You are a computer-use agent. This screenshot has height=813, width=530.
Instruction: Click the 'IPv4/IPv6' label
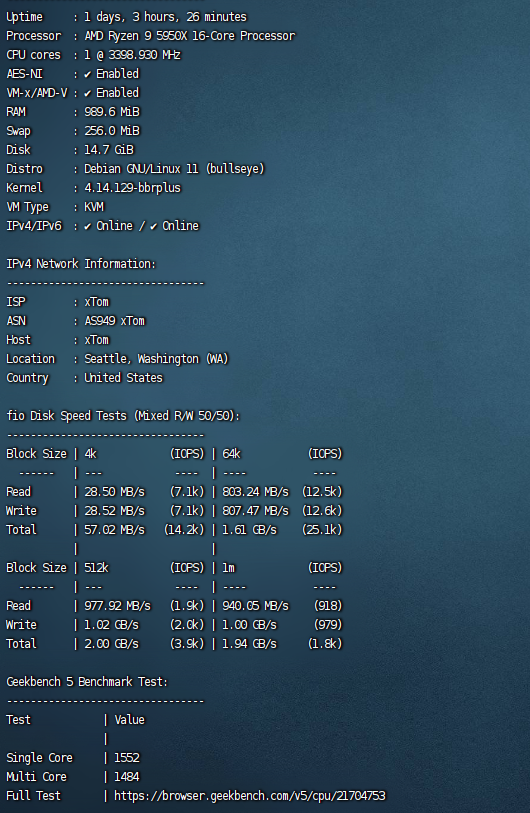pos(34,226)
